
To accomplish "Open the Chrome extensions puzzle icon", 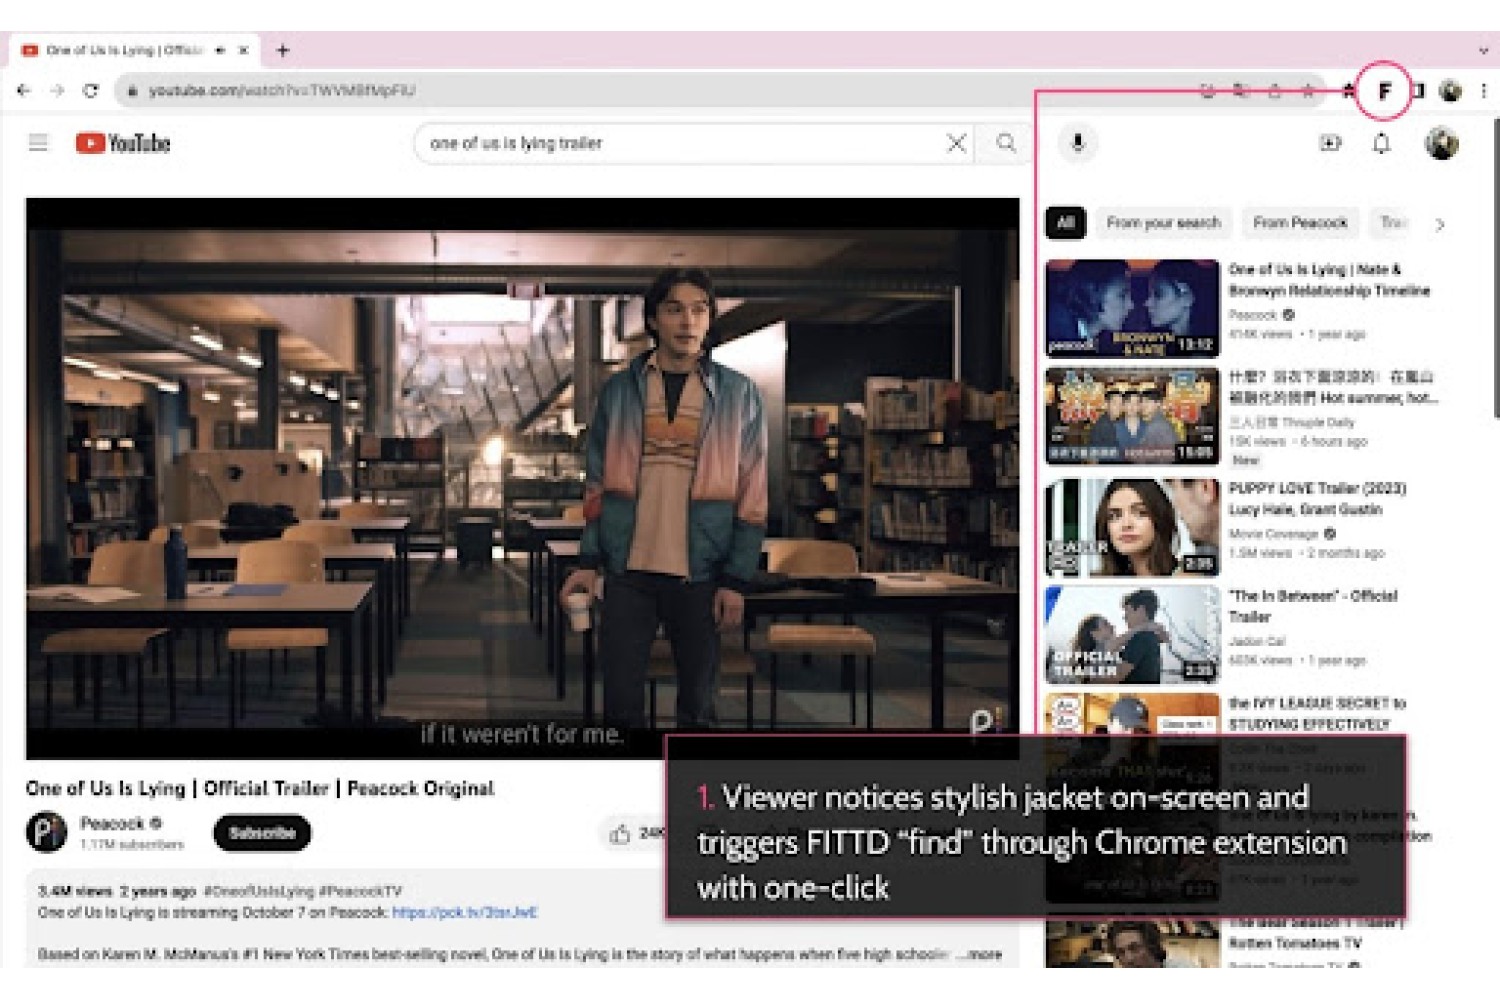I will click(x=1348, y=91).
